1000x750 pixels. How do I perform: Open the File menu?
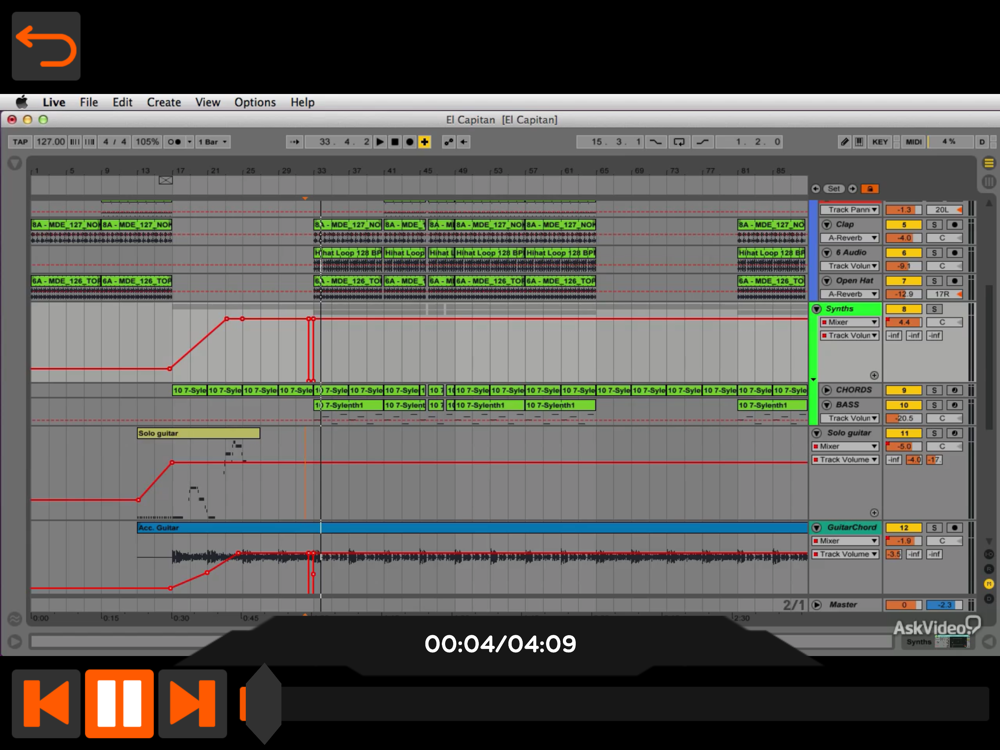point(89,102)
